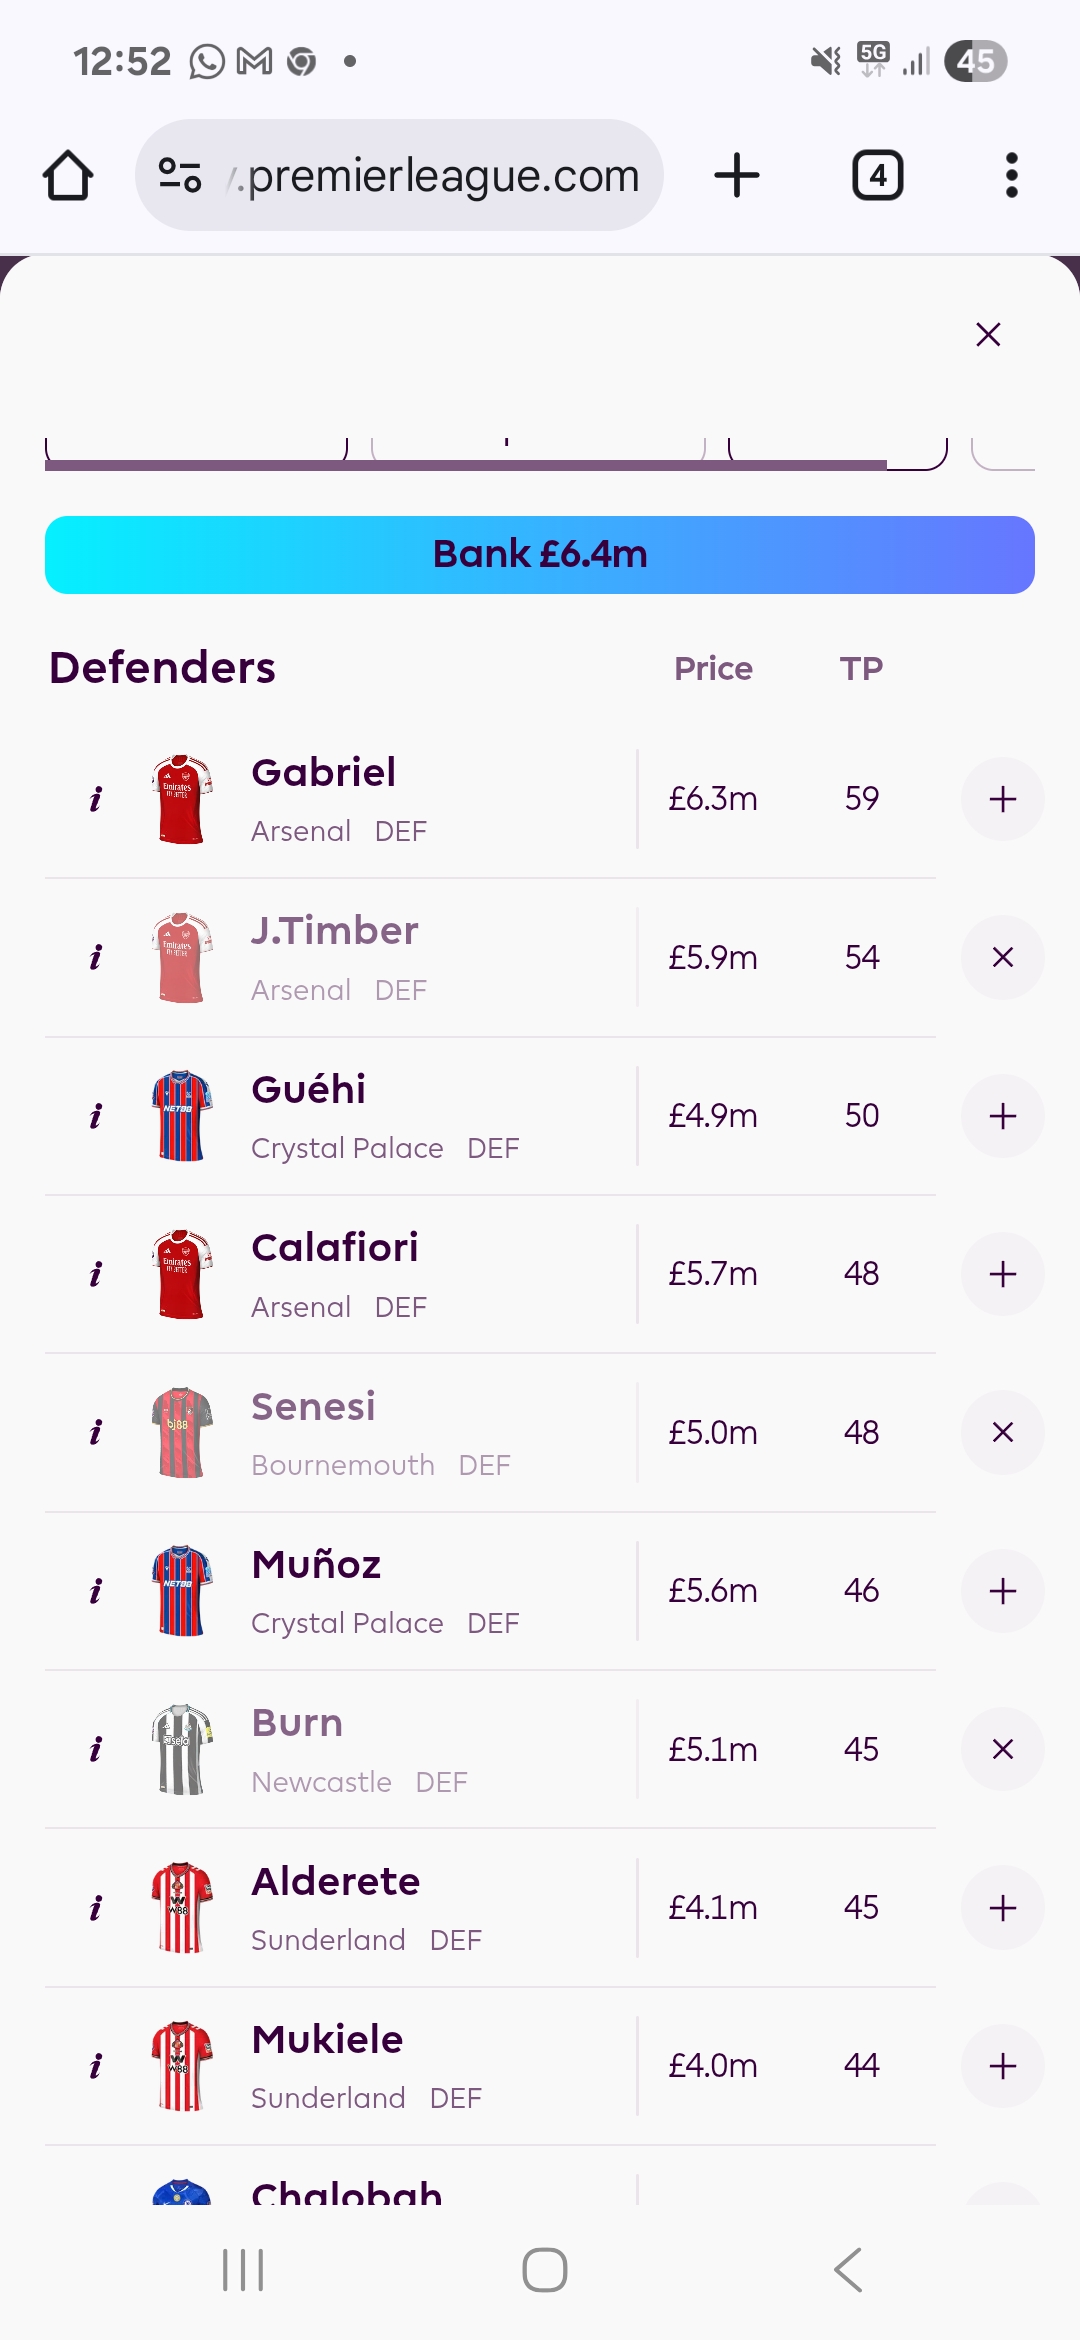Add Muñoz to the team
This screenshot has width=1080, height=2340.
click(1002, 1591)
